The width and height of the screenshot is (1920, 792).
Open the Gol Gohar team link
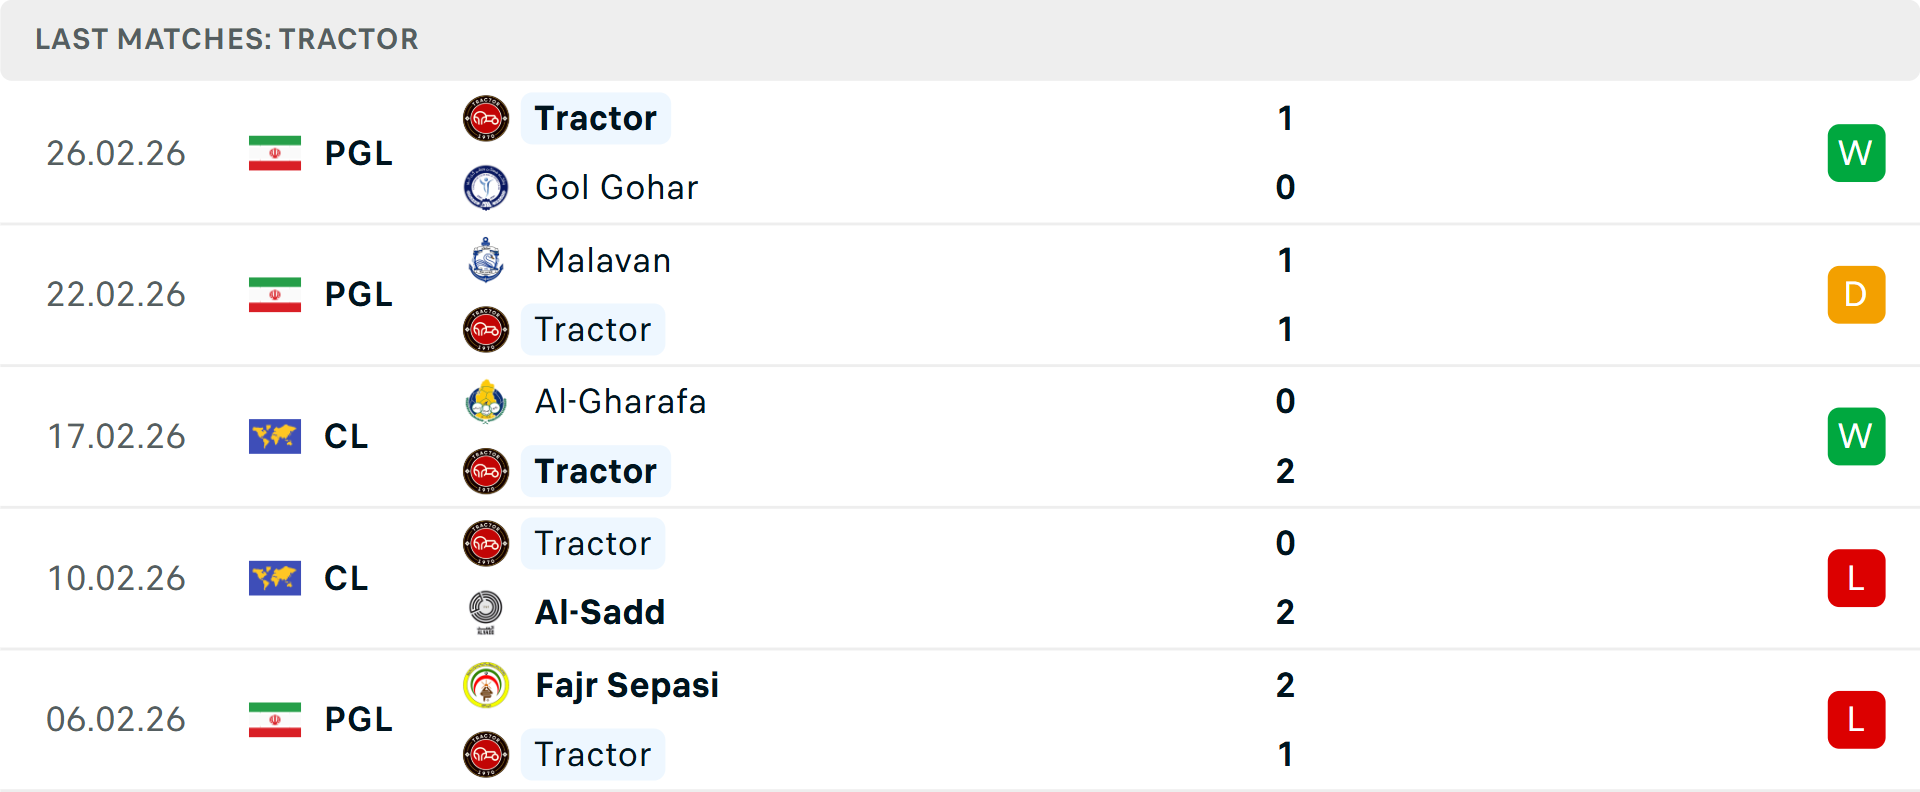(616, 188)
